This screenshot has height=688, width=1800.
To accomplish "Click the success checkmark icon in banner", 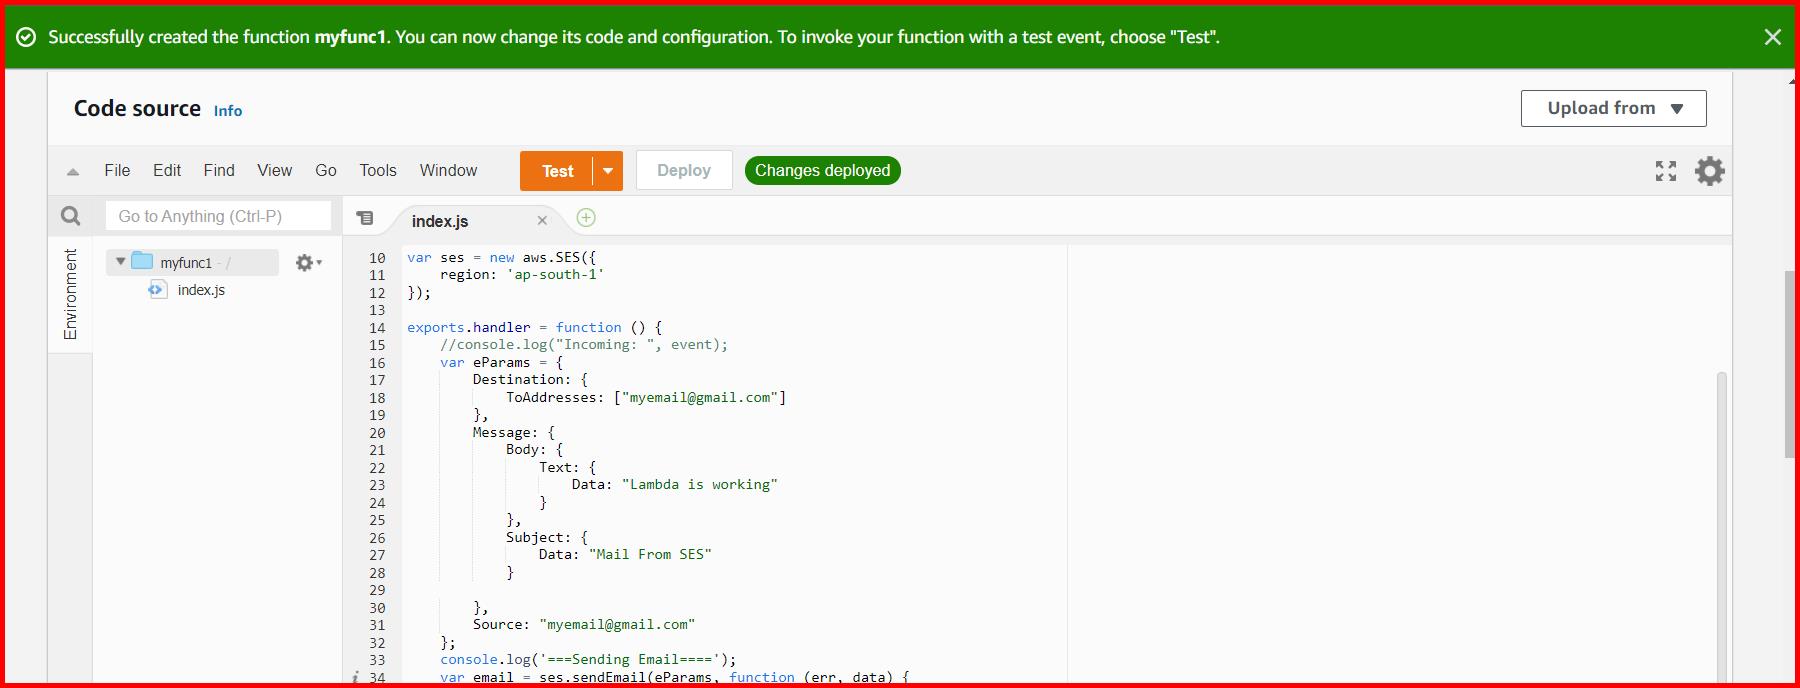I will tap(27, 37).
